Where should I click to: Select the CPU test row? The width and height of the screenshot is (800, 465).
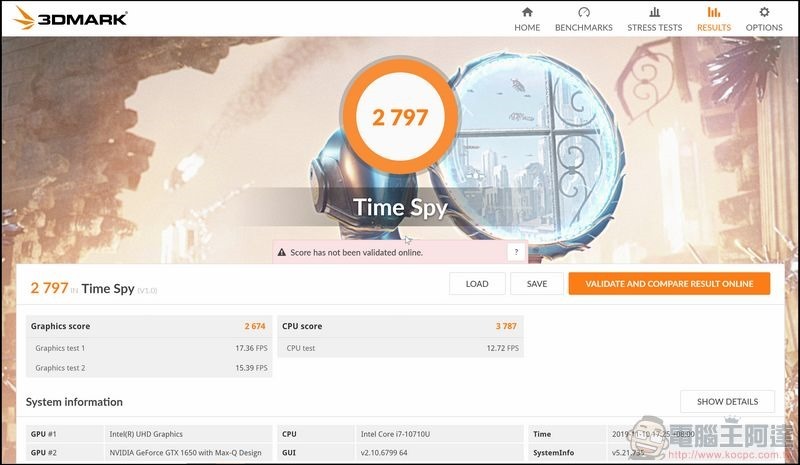pyautogui.click(x=401, y=348)
